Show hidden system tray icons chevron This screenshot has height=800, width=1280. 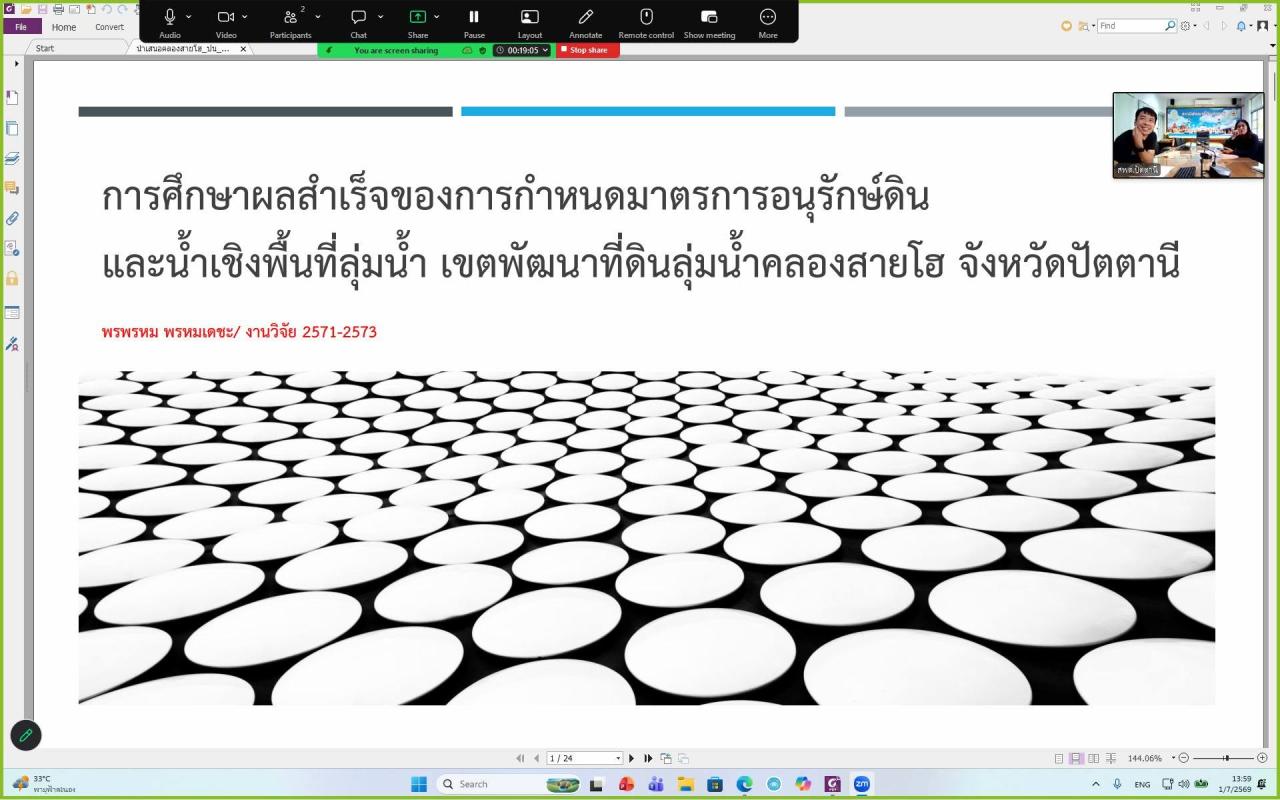pos(1095,784)
